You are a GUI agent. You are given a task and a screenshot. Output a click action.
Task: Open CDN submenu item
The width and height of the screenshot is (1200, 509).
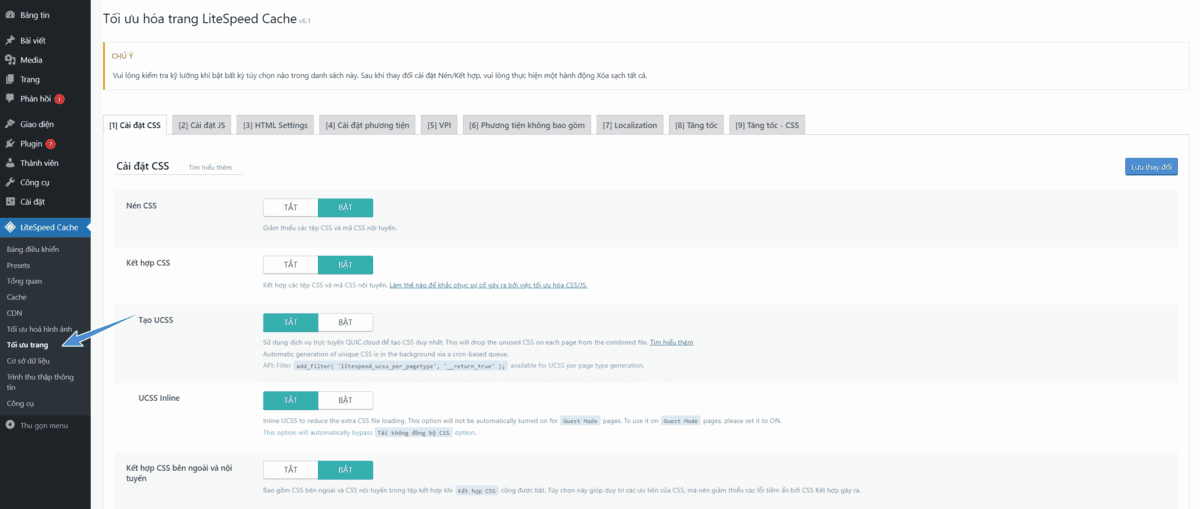14,313
